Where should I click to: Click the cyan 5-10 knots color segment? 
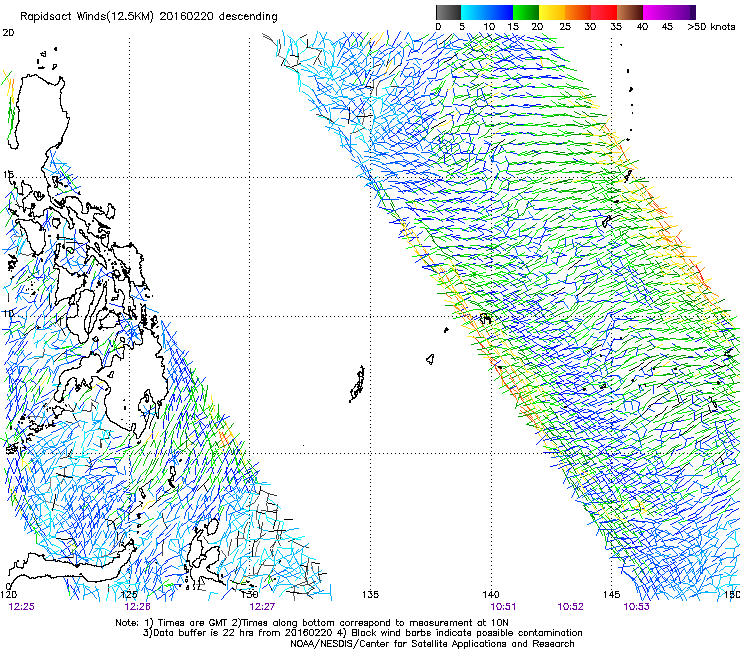(474, 12)
